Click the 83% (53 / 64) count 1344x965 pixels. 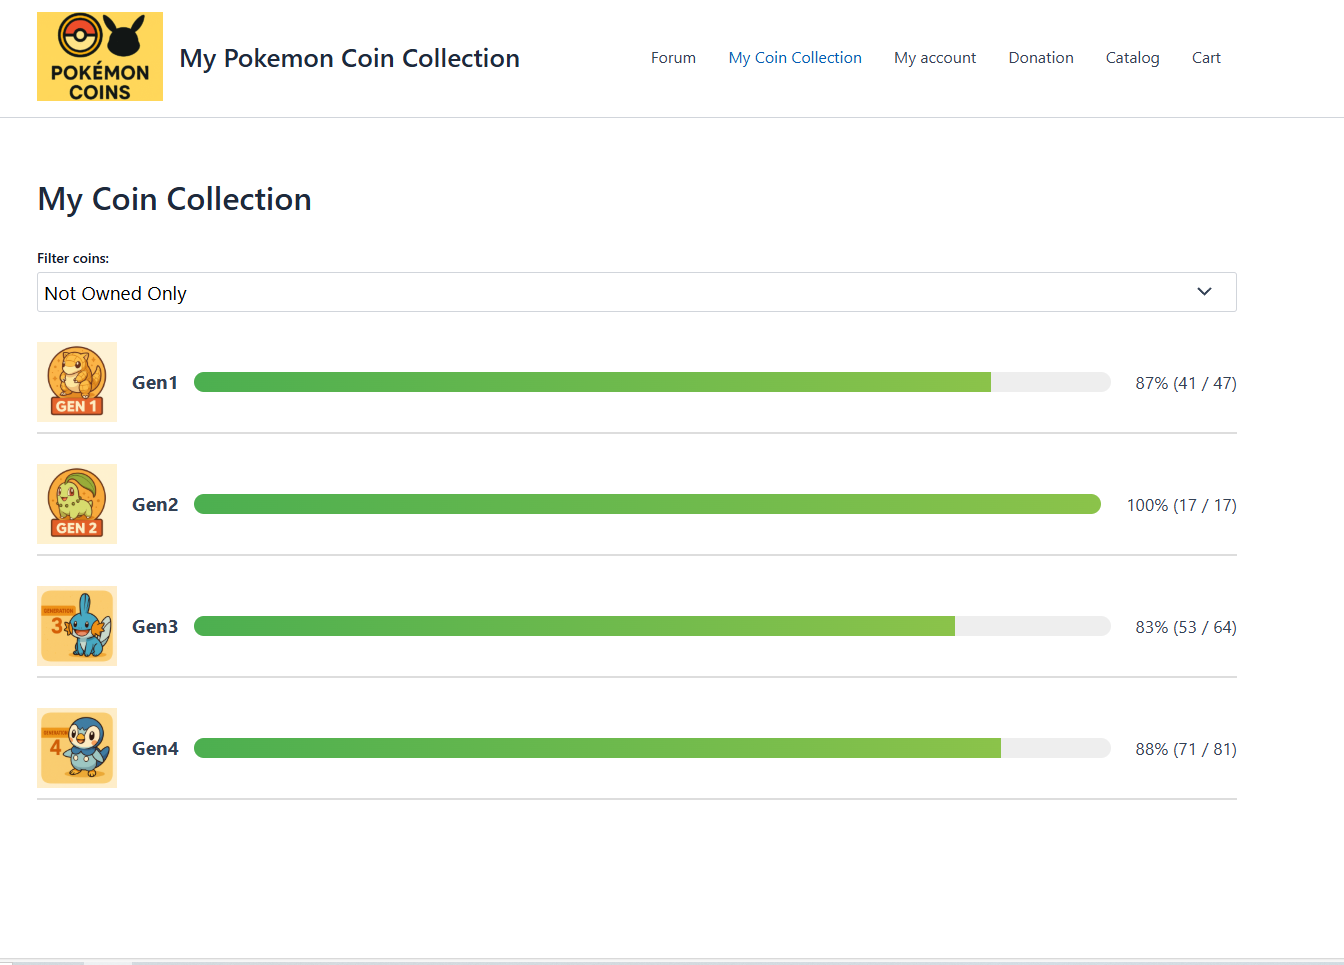coord(1186,627)
